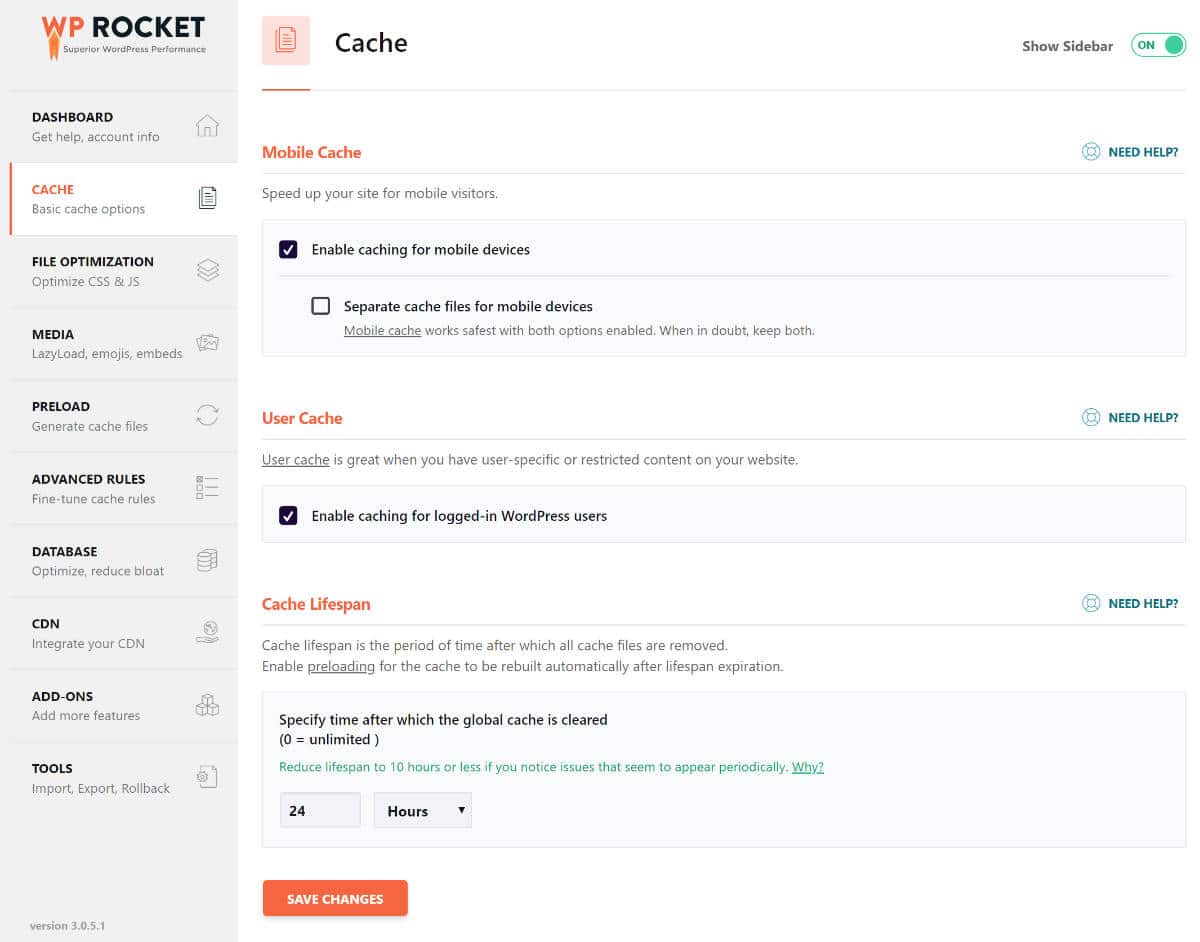Open CDN settings via the cloud icon
1200x942 pixels.
(x=207, y=632)
